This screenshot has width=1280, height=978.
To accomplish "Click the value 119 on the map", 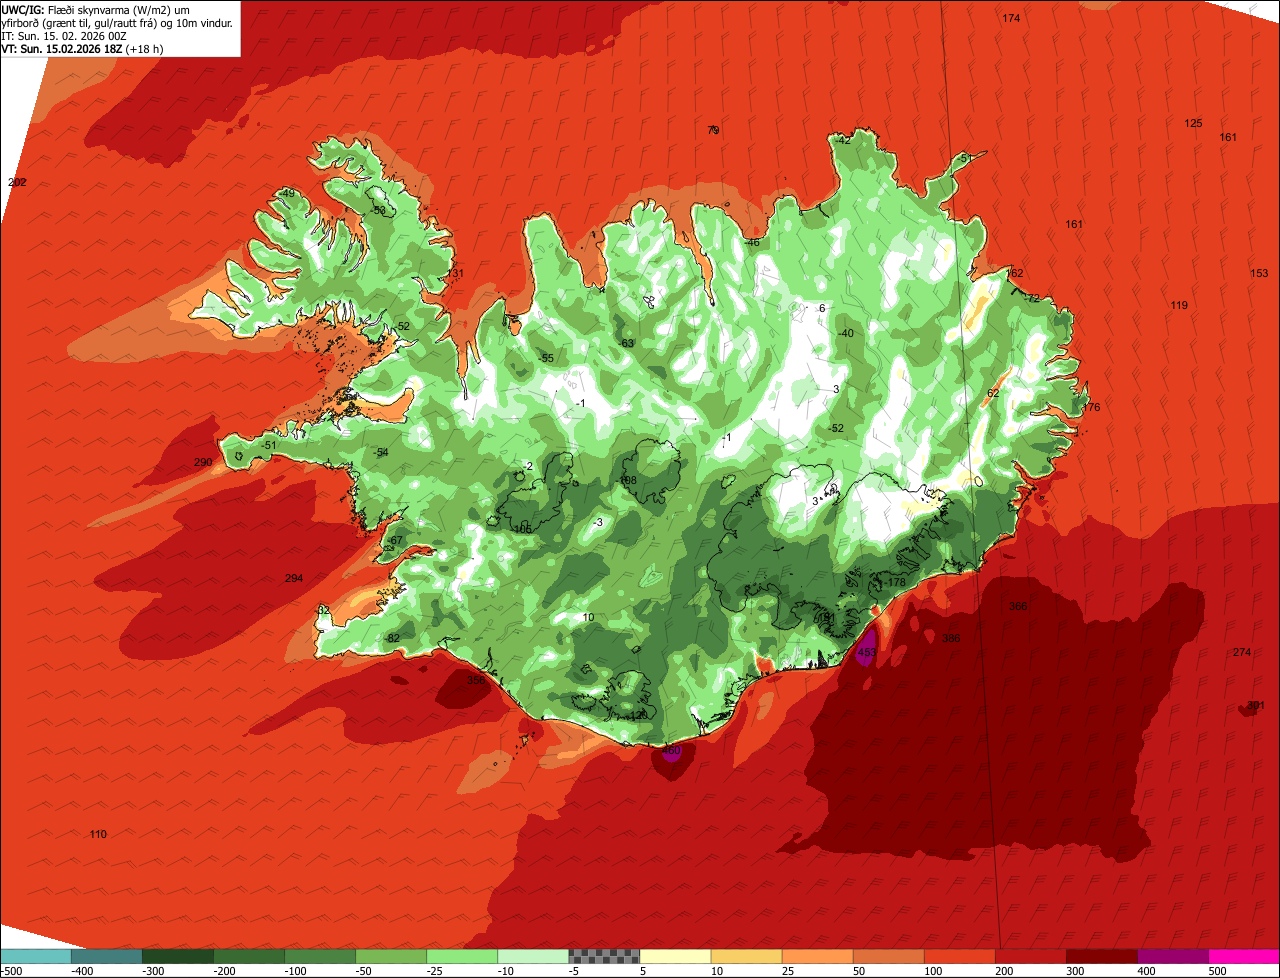I will click(x=1179, y=305).
